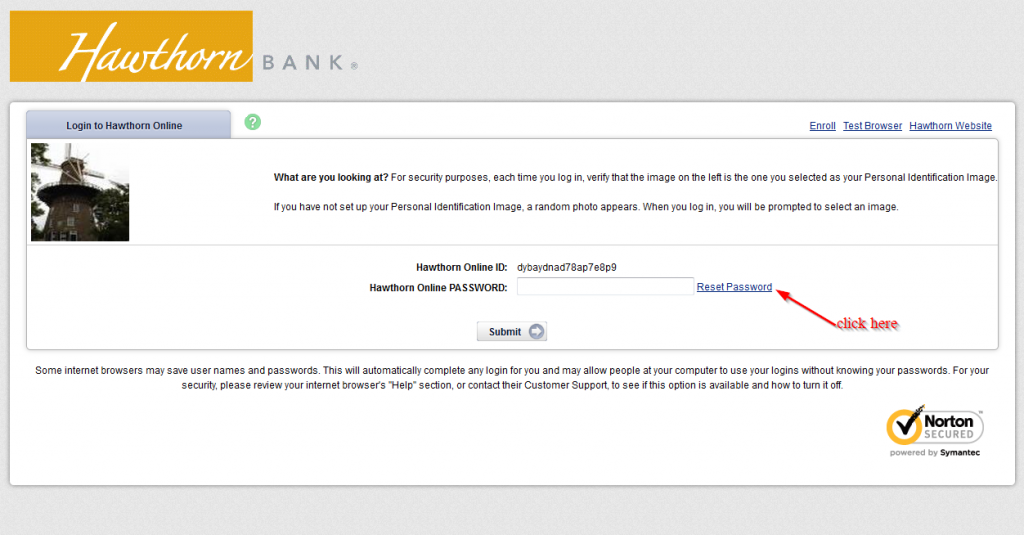
Task: Click the Reset Password link
Action: pyautogui.click(x=734, y=287)
